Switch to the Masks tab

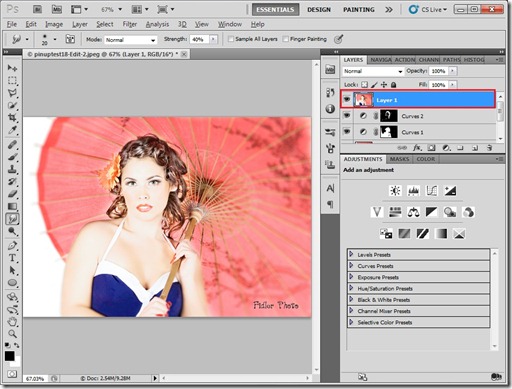399,159
